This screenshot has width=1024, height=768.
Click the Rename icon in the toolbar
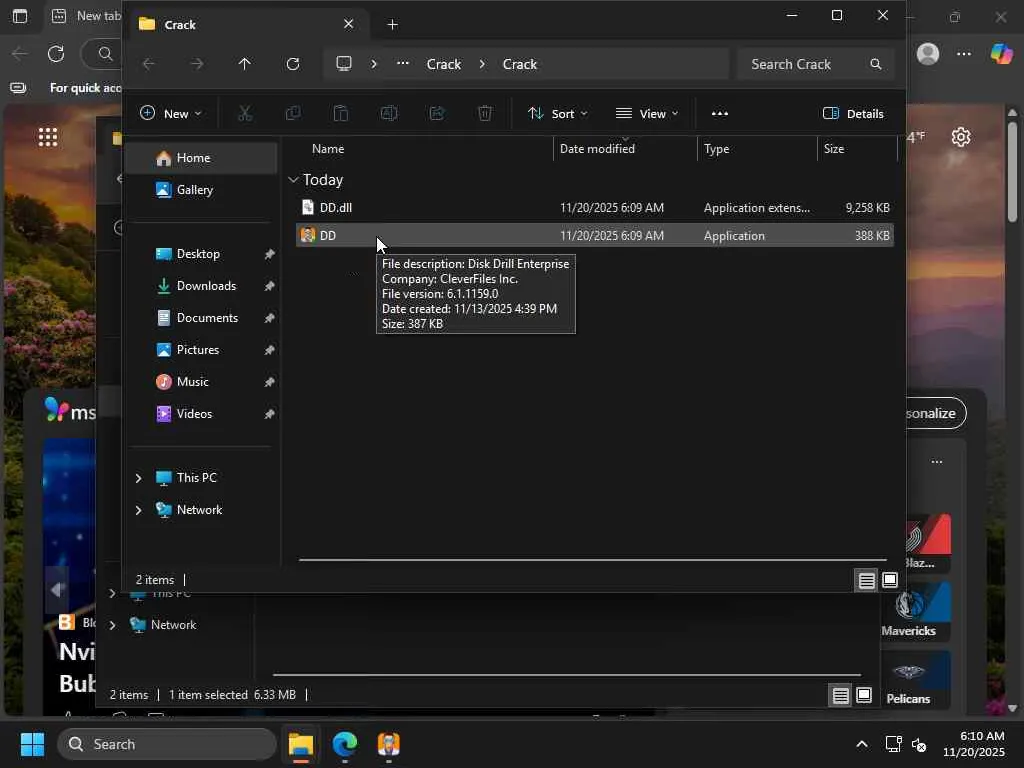[x=389, y=114]
